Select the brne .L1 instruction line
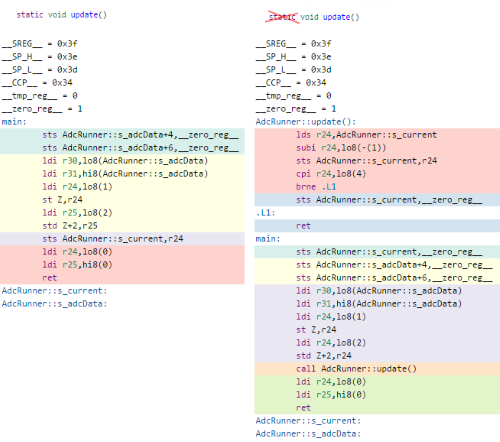 pos(377,187)
